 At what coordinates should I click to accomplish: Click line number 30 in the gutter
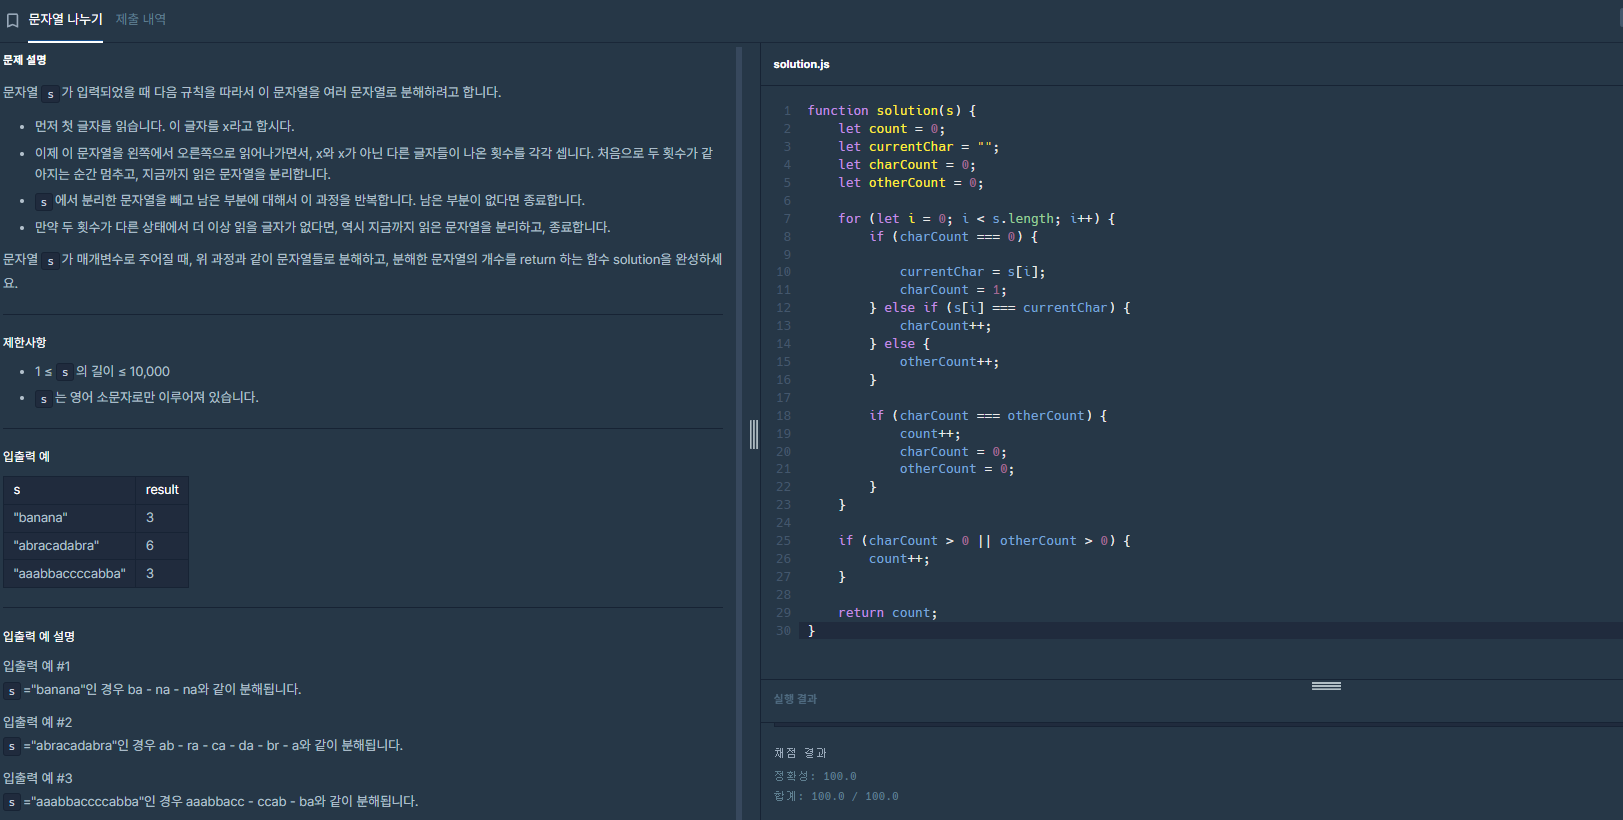783,631
